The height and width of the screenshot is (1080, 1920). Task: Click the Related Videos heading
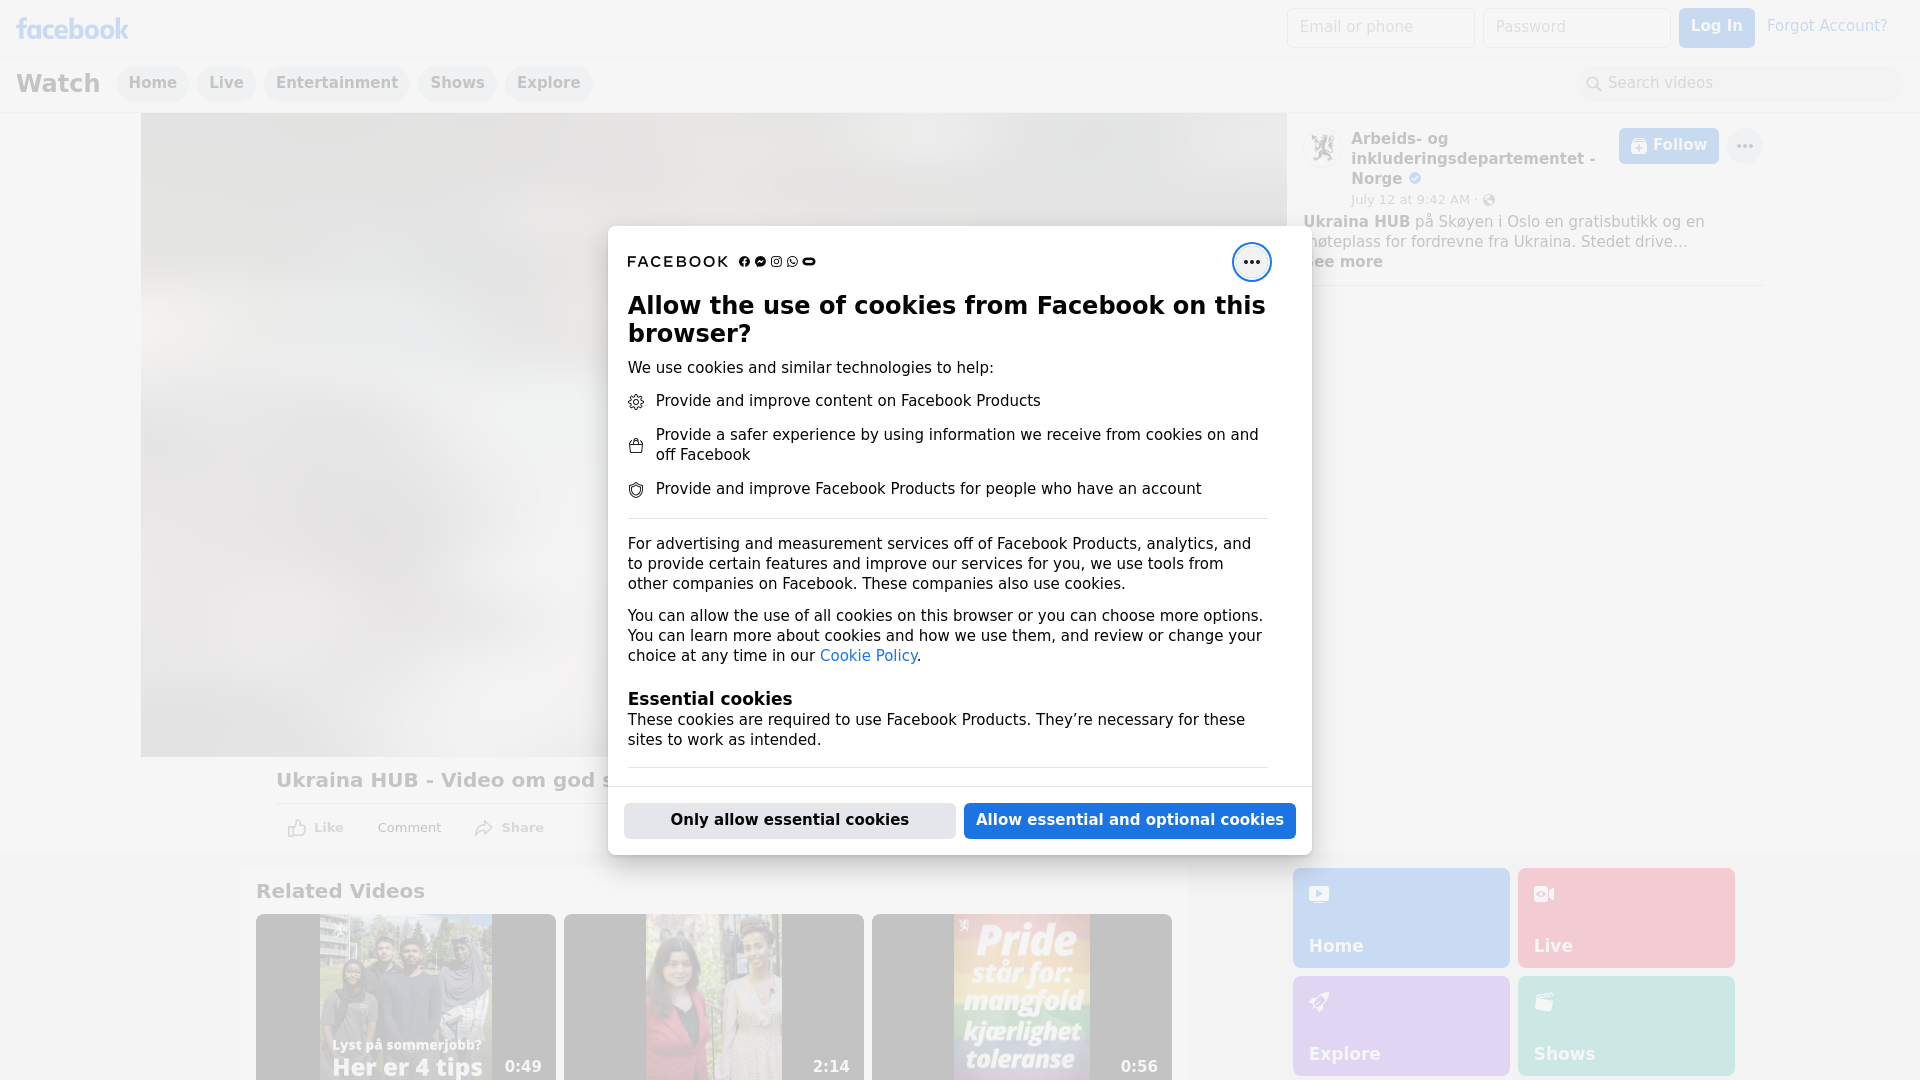pos(340,891)
